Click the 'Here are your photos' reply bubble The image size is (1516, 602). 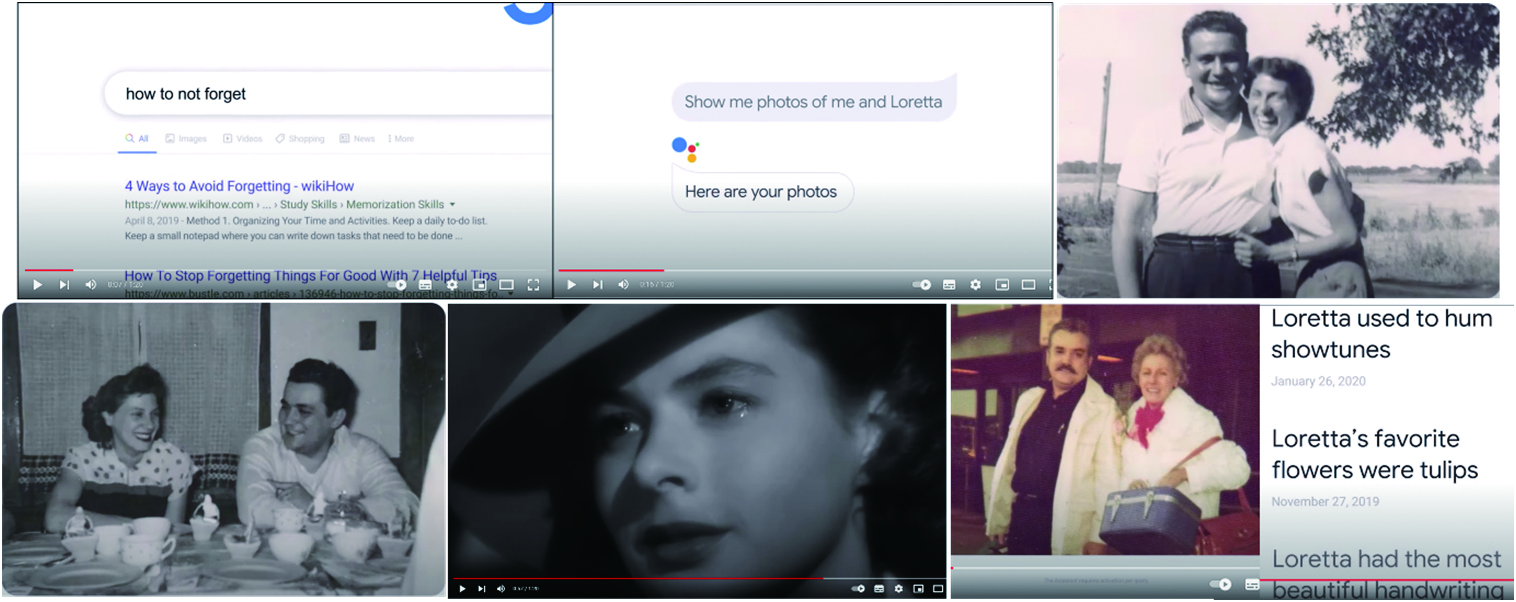(761, 192)
